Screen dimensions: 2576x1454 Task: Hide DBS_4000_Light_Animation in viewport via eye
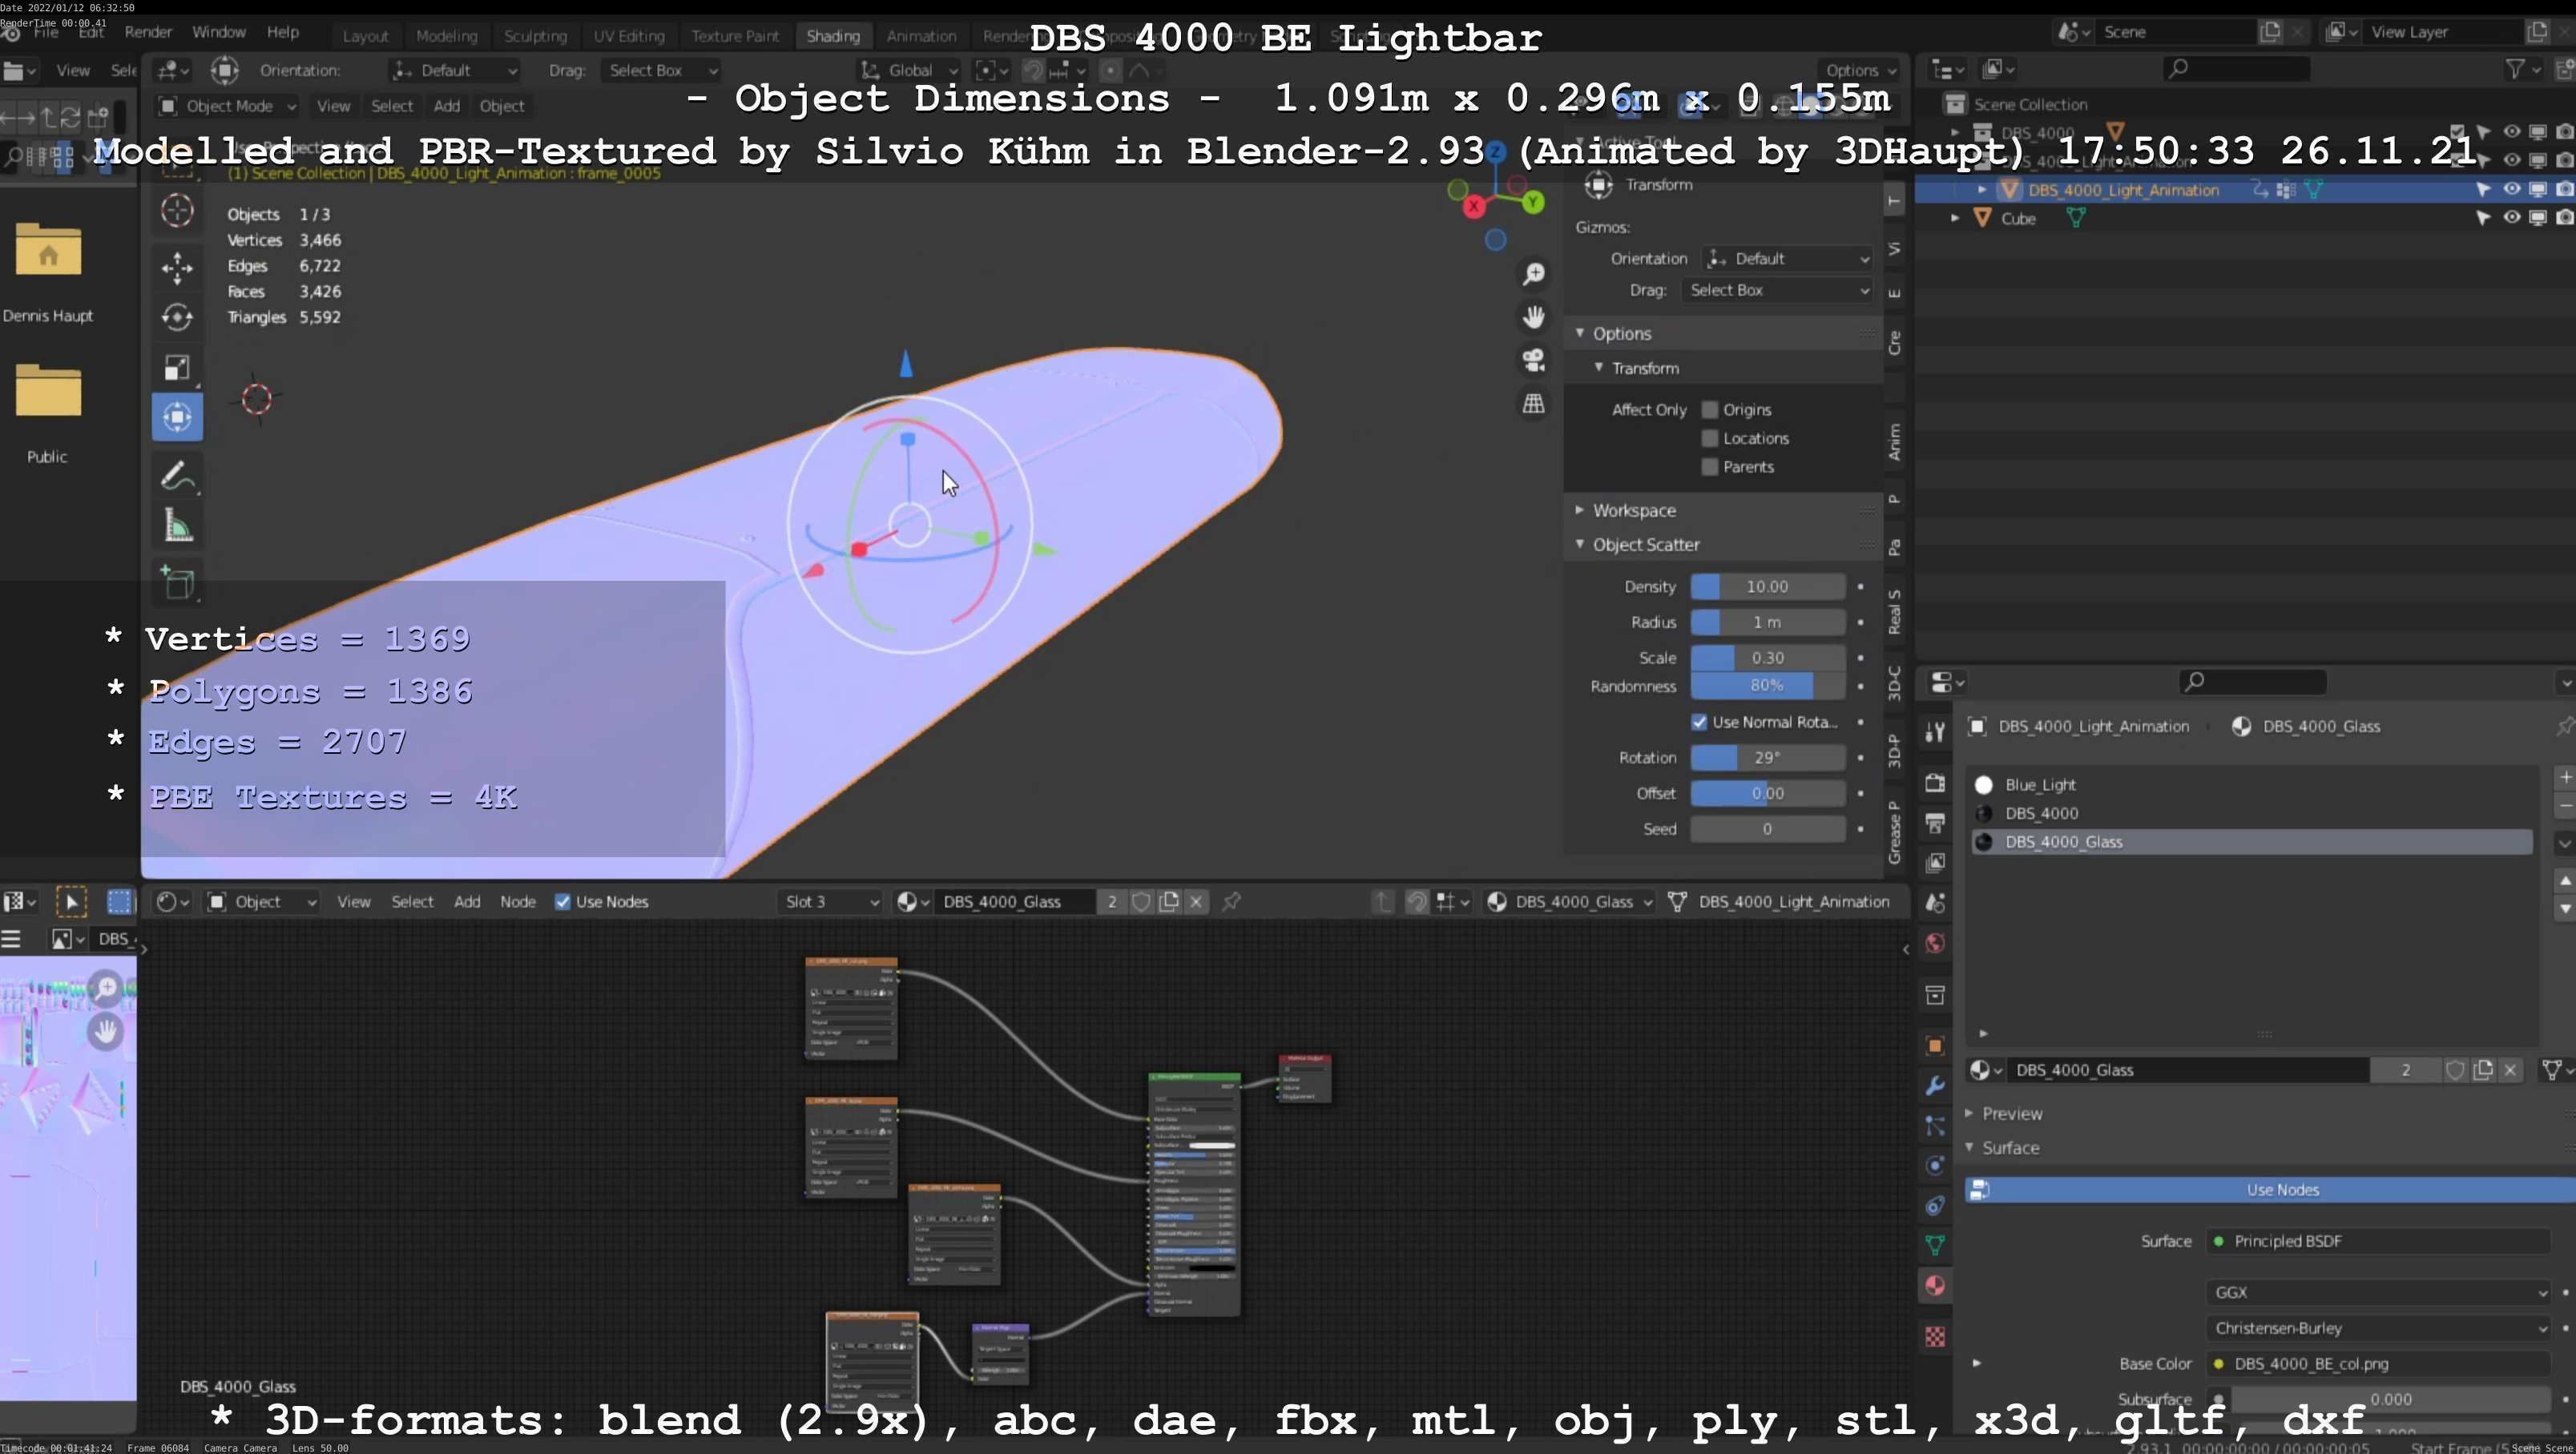2512,189
